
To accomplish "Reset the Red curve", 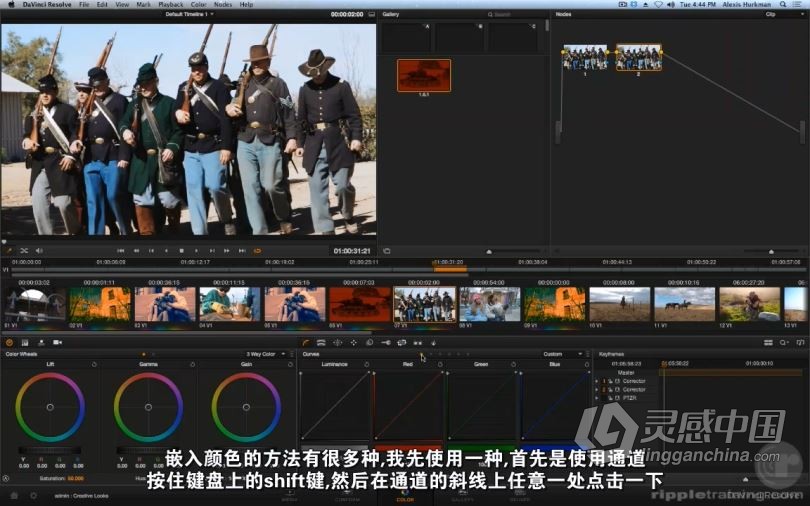I will tap(440, 365).
